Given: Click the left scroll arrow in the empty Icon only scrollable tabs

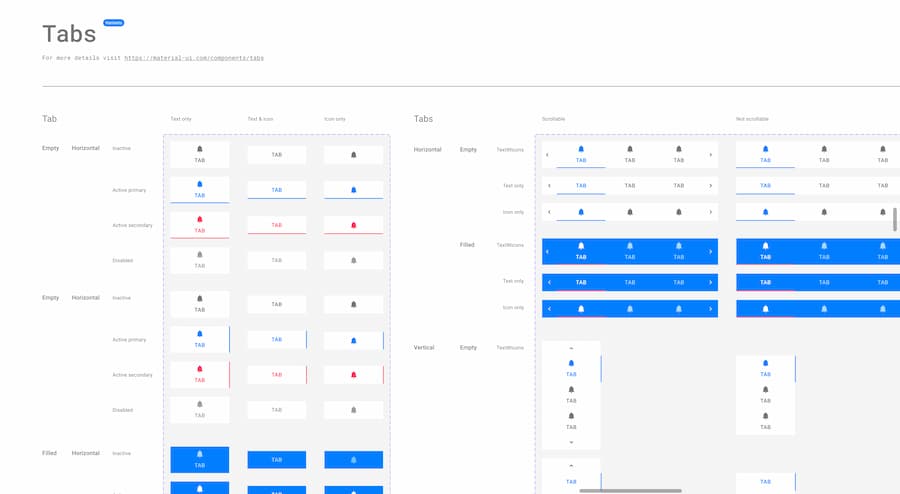Looking at the screenshot, I should point(549,212).
